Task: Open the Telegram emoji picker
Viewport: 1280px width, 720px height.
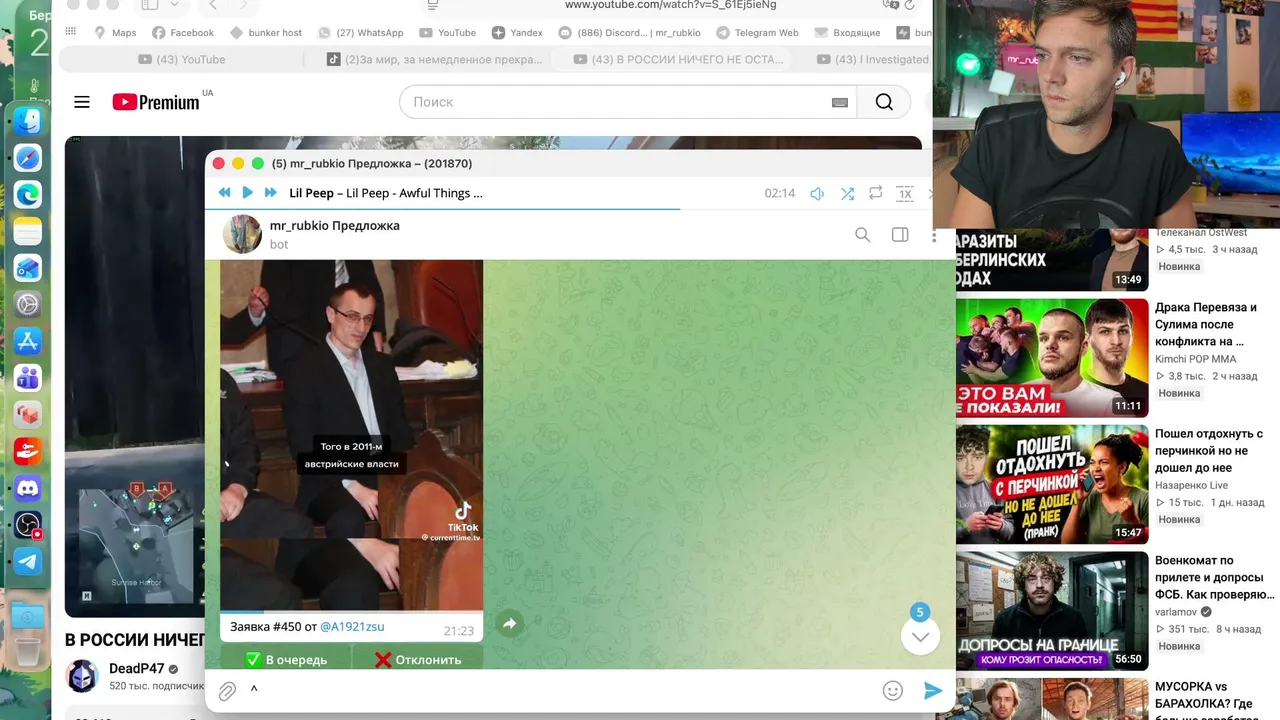Action: (893, 691)
